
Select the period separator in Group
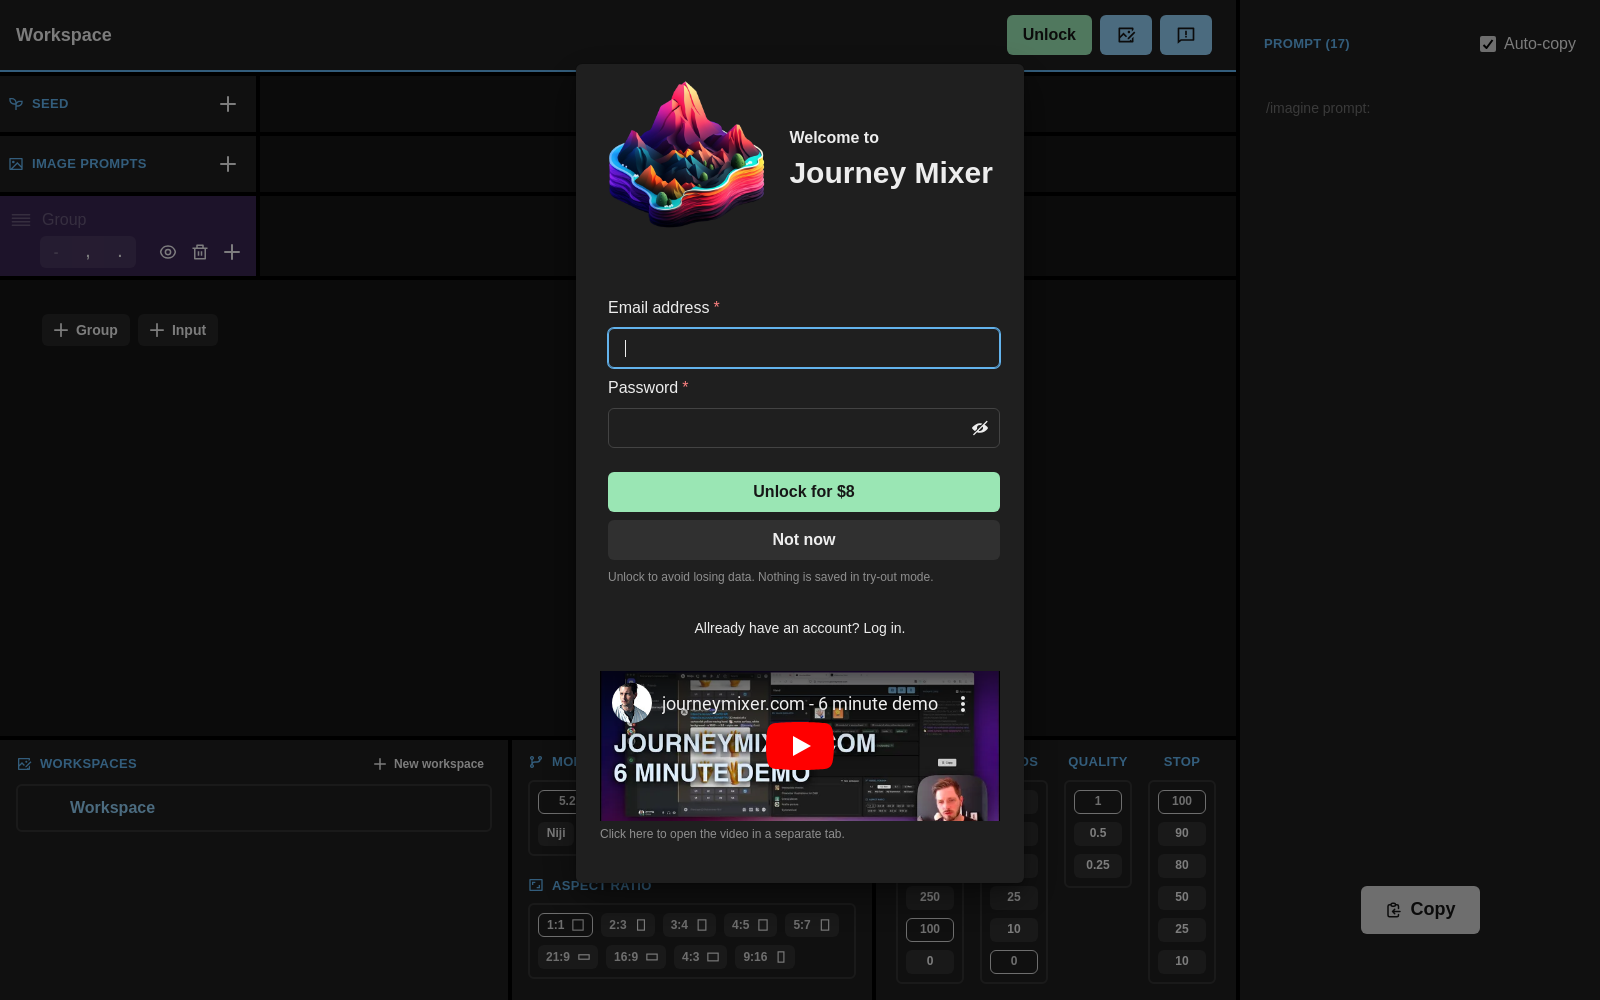pos(120,252)
